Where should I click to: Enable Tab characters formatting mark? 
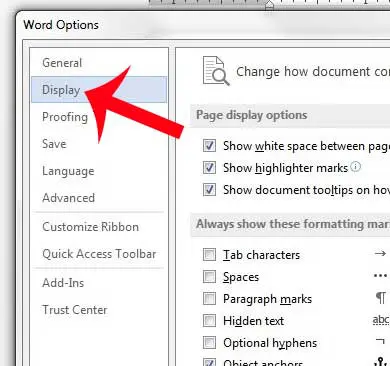pyautogui.click(x=209, y=255)
